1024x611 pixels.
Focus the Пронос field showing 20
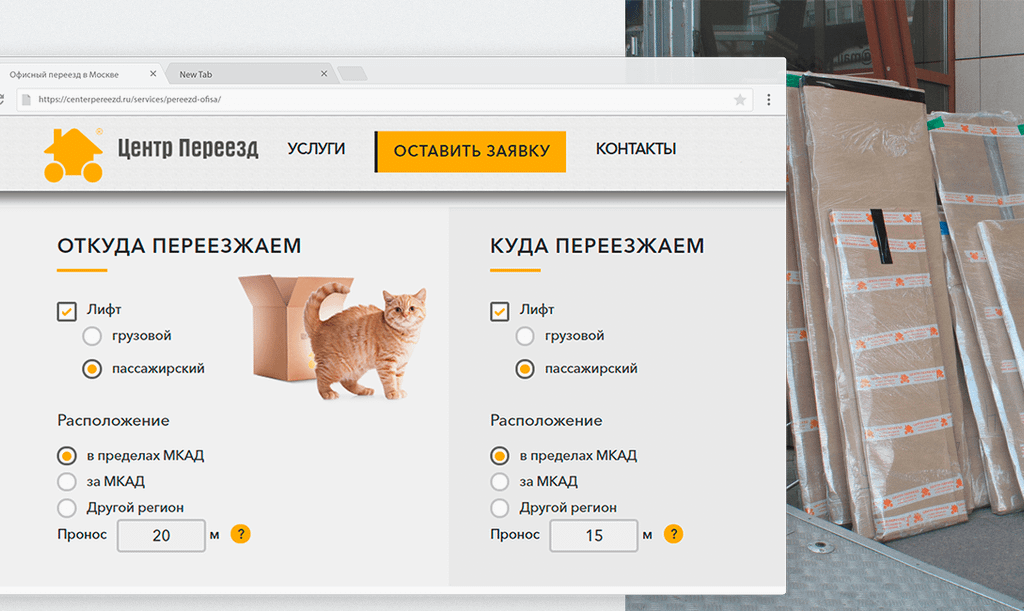pos(161,535)
